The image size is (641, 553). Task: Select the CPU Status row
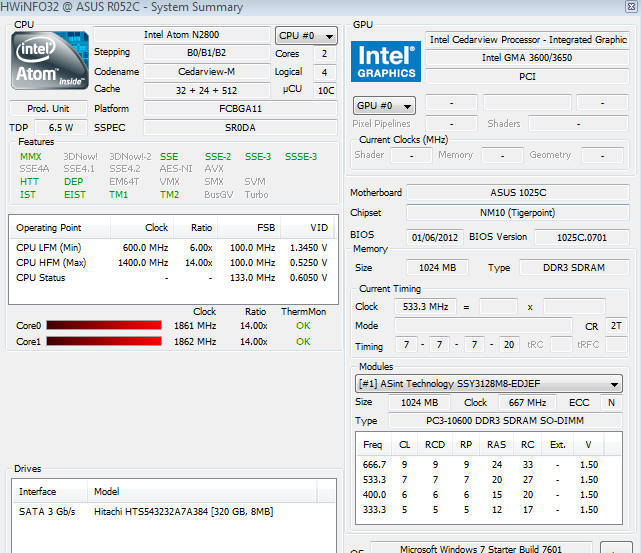[172, 278]
